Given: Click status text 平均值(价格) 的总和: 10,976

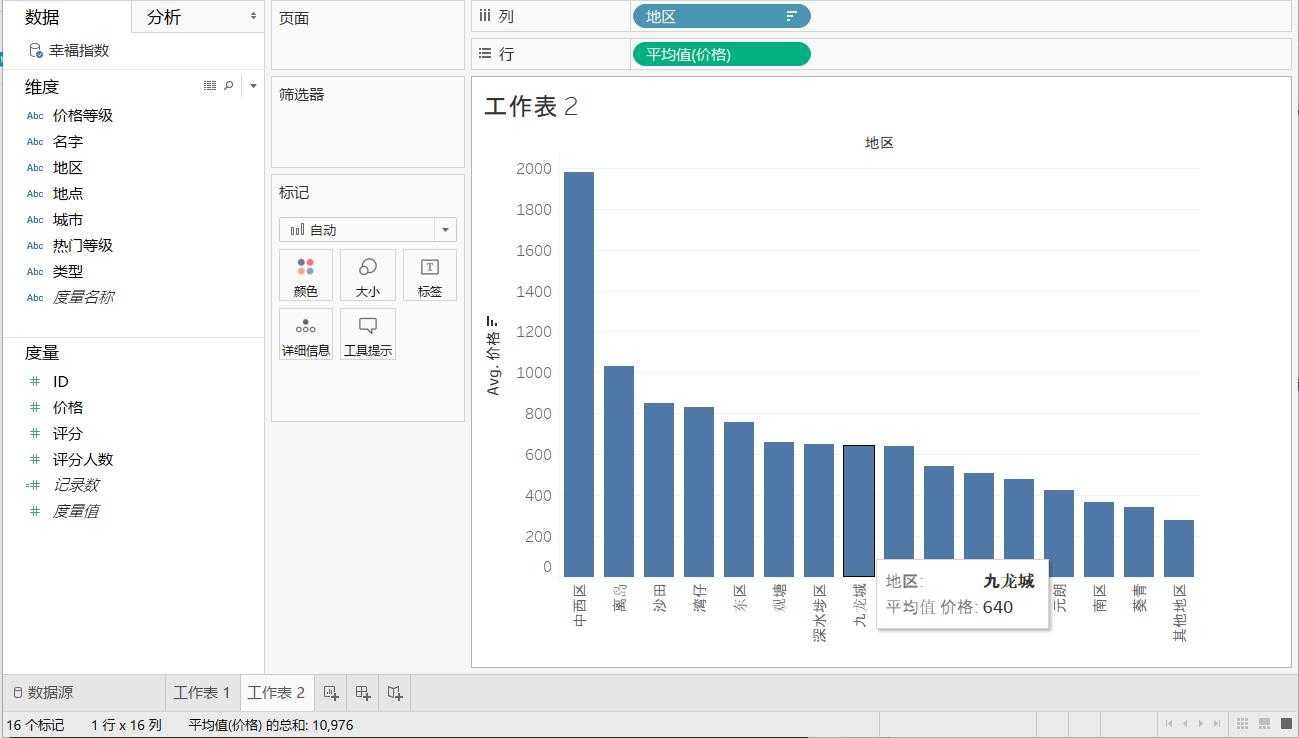Looking at the screenshot, I should [x=271, y=725].
